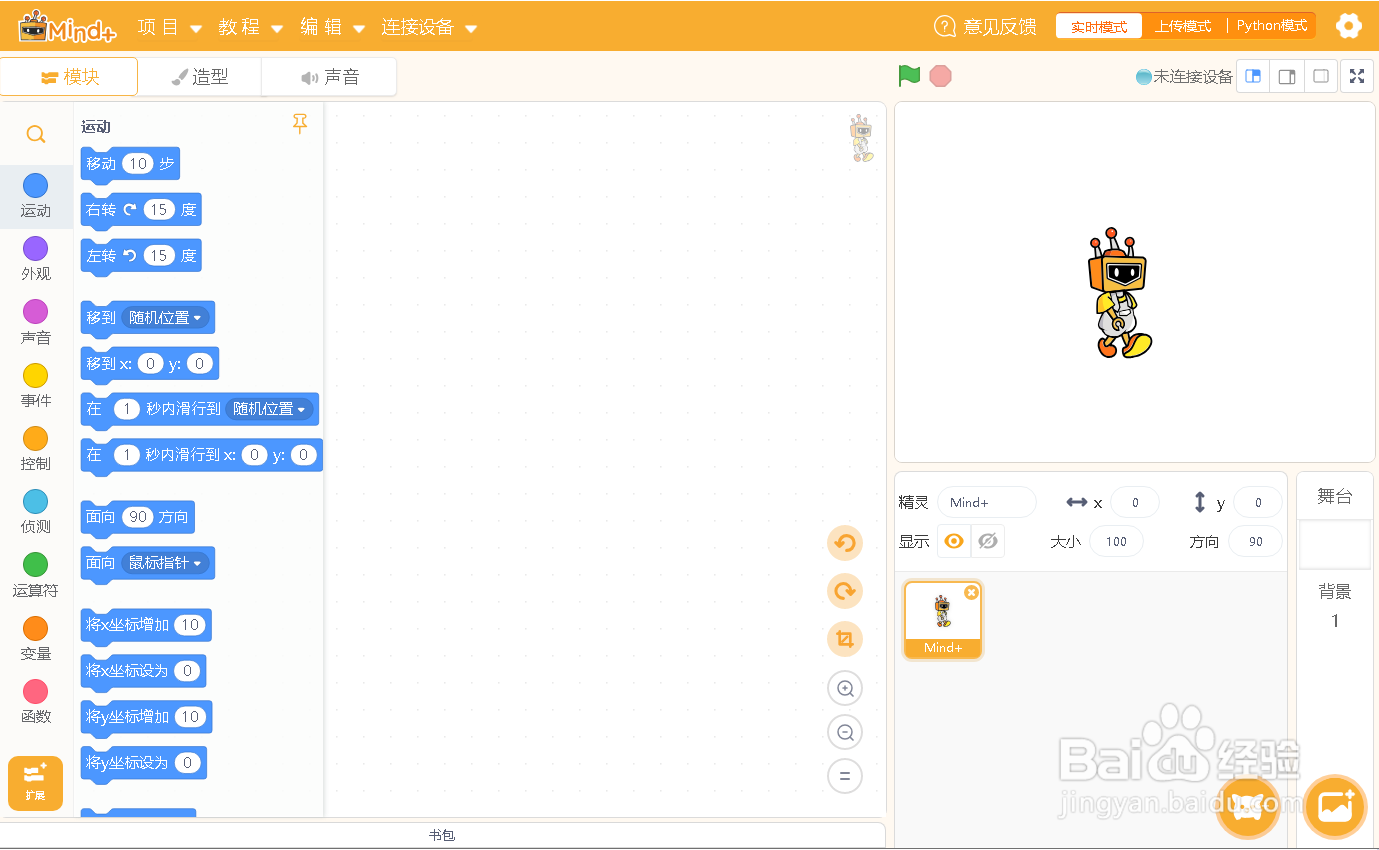Click the sprite y coordinate field
This screenshot has width=1379, height=850.
tap(1258, 502)
